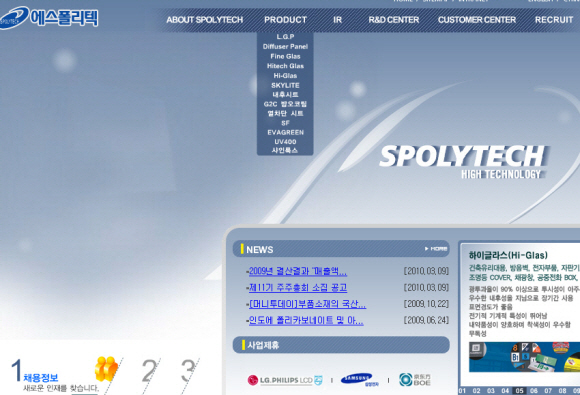Open the 2009년 결산결과 news link
580x395 pixels.
pos(298,271)
